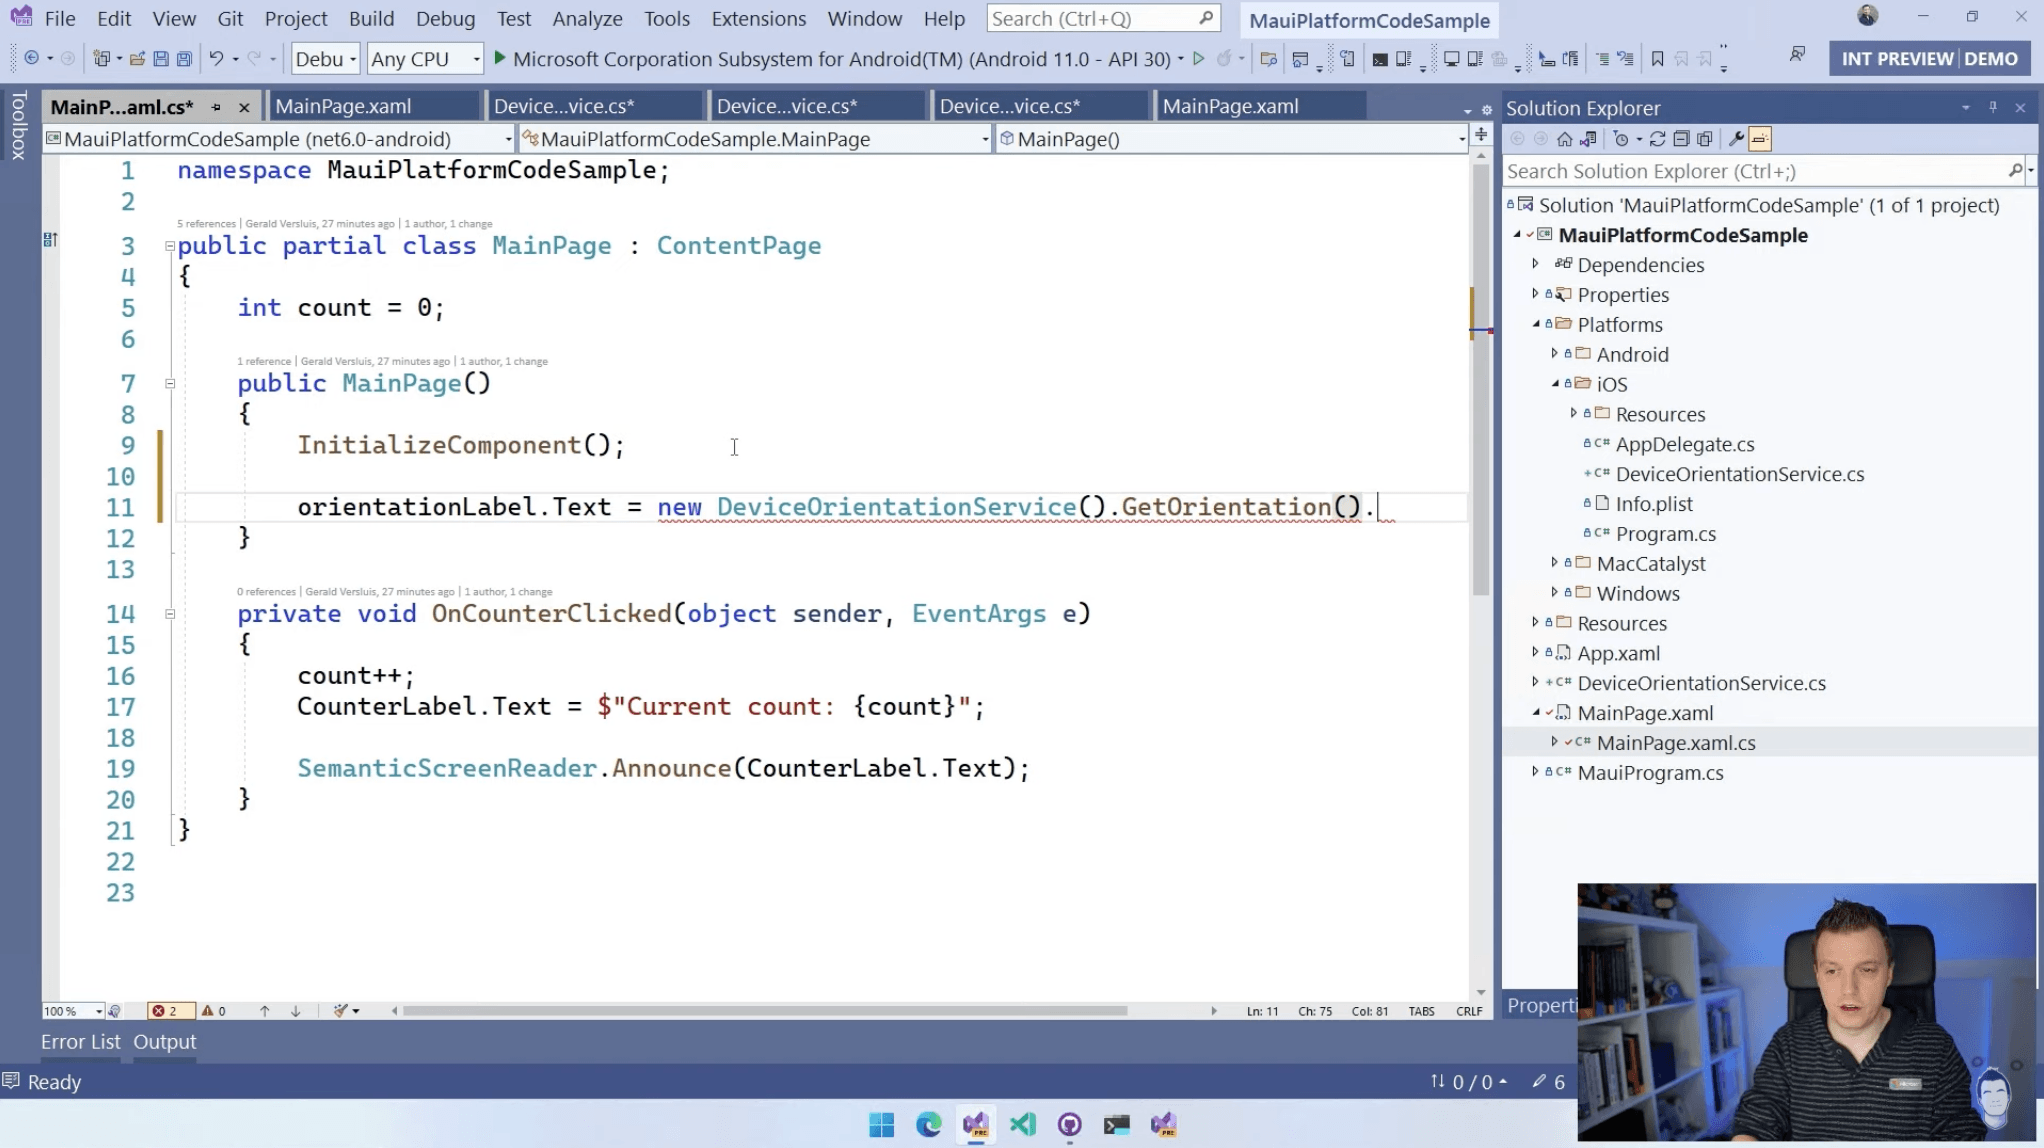Screen dimensions: 2044x1148
Task: Click Show All Files icon in Solution Explorer
Action: pos(1705,139)
